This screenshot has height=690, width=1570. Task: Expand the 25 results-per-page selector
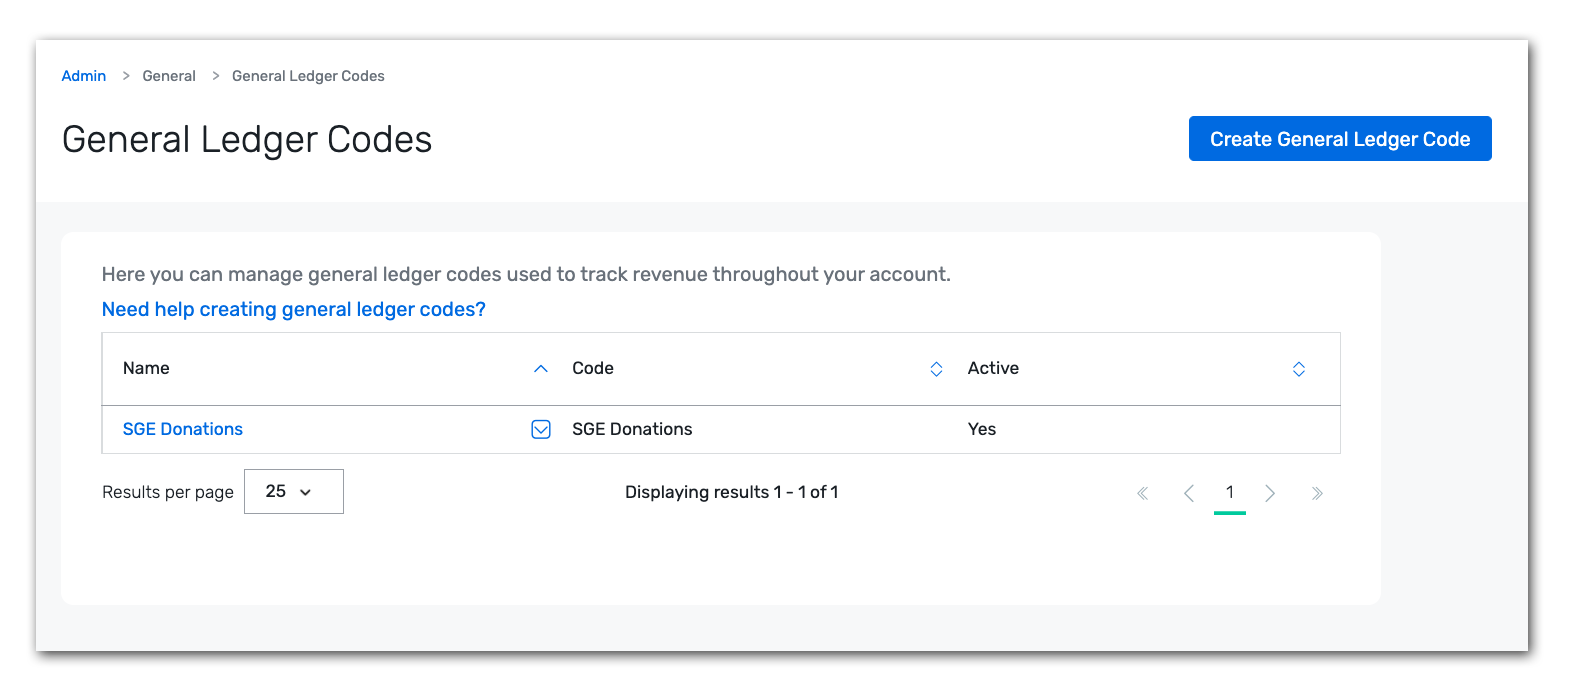coord(293,491)
